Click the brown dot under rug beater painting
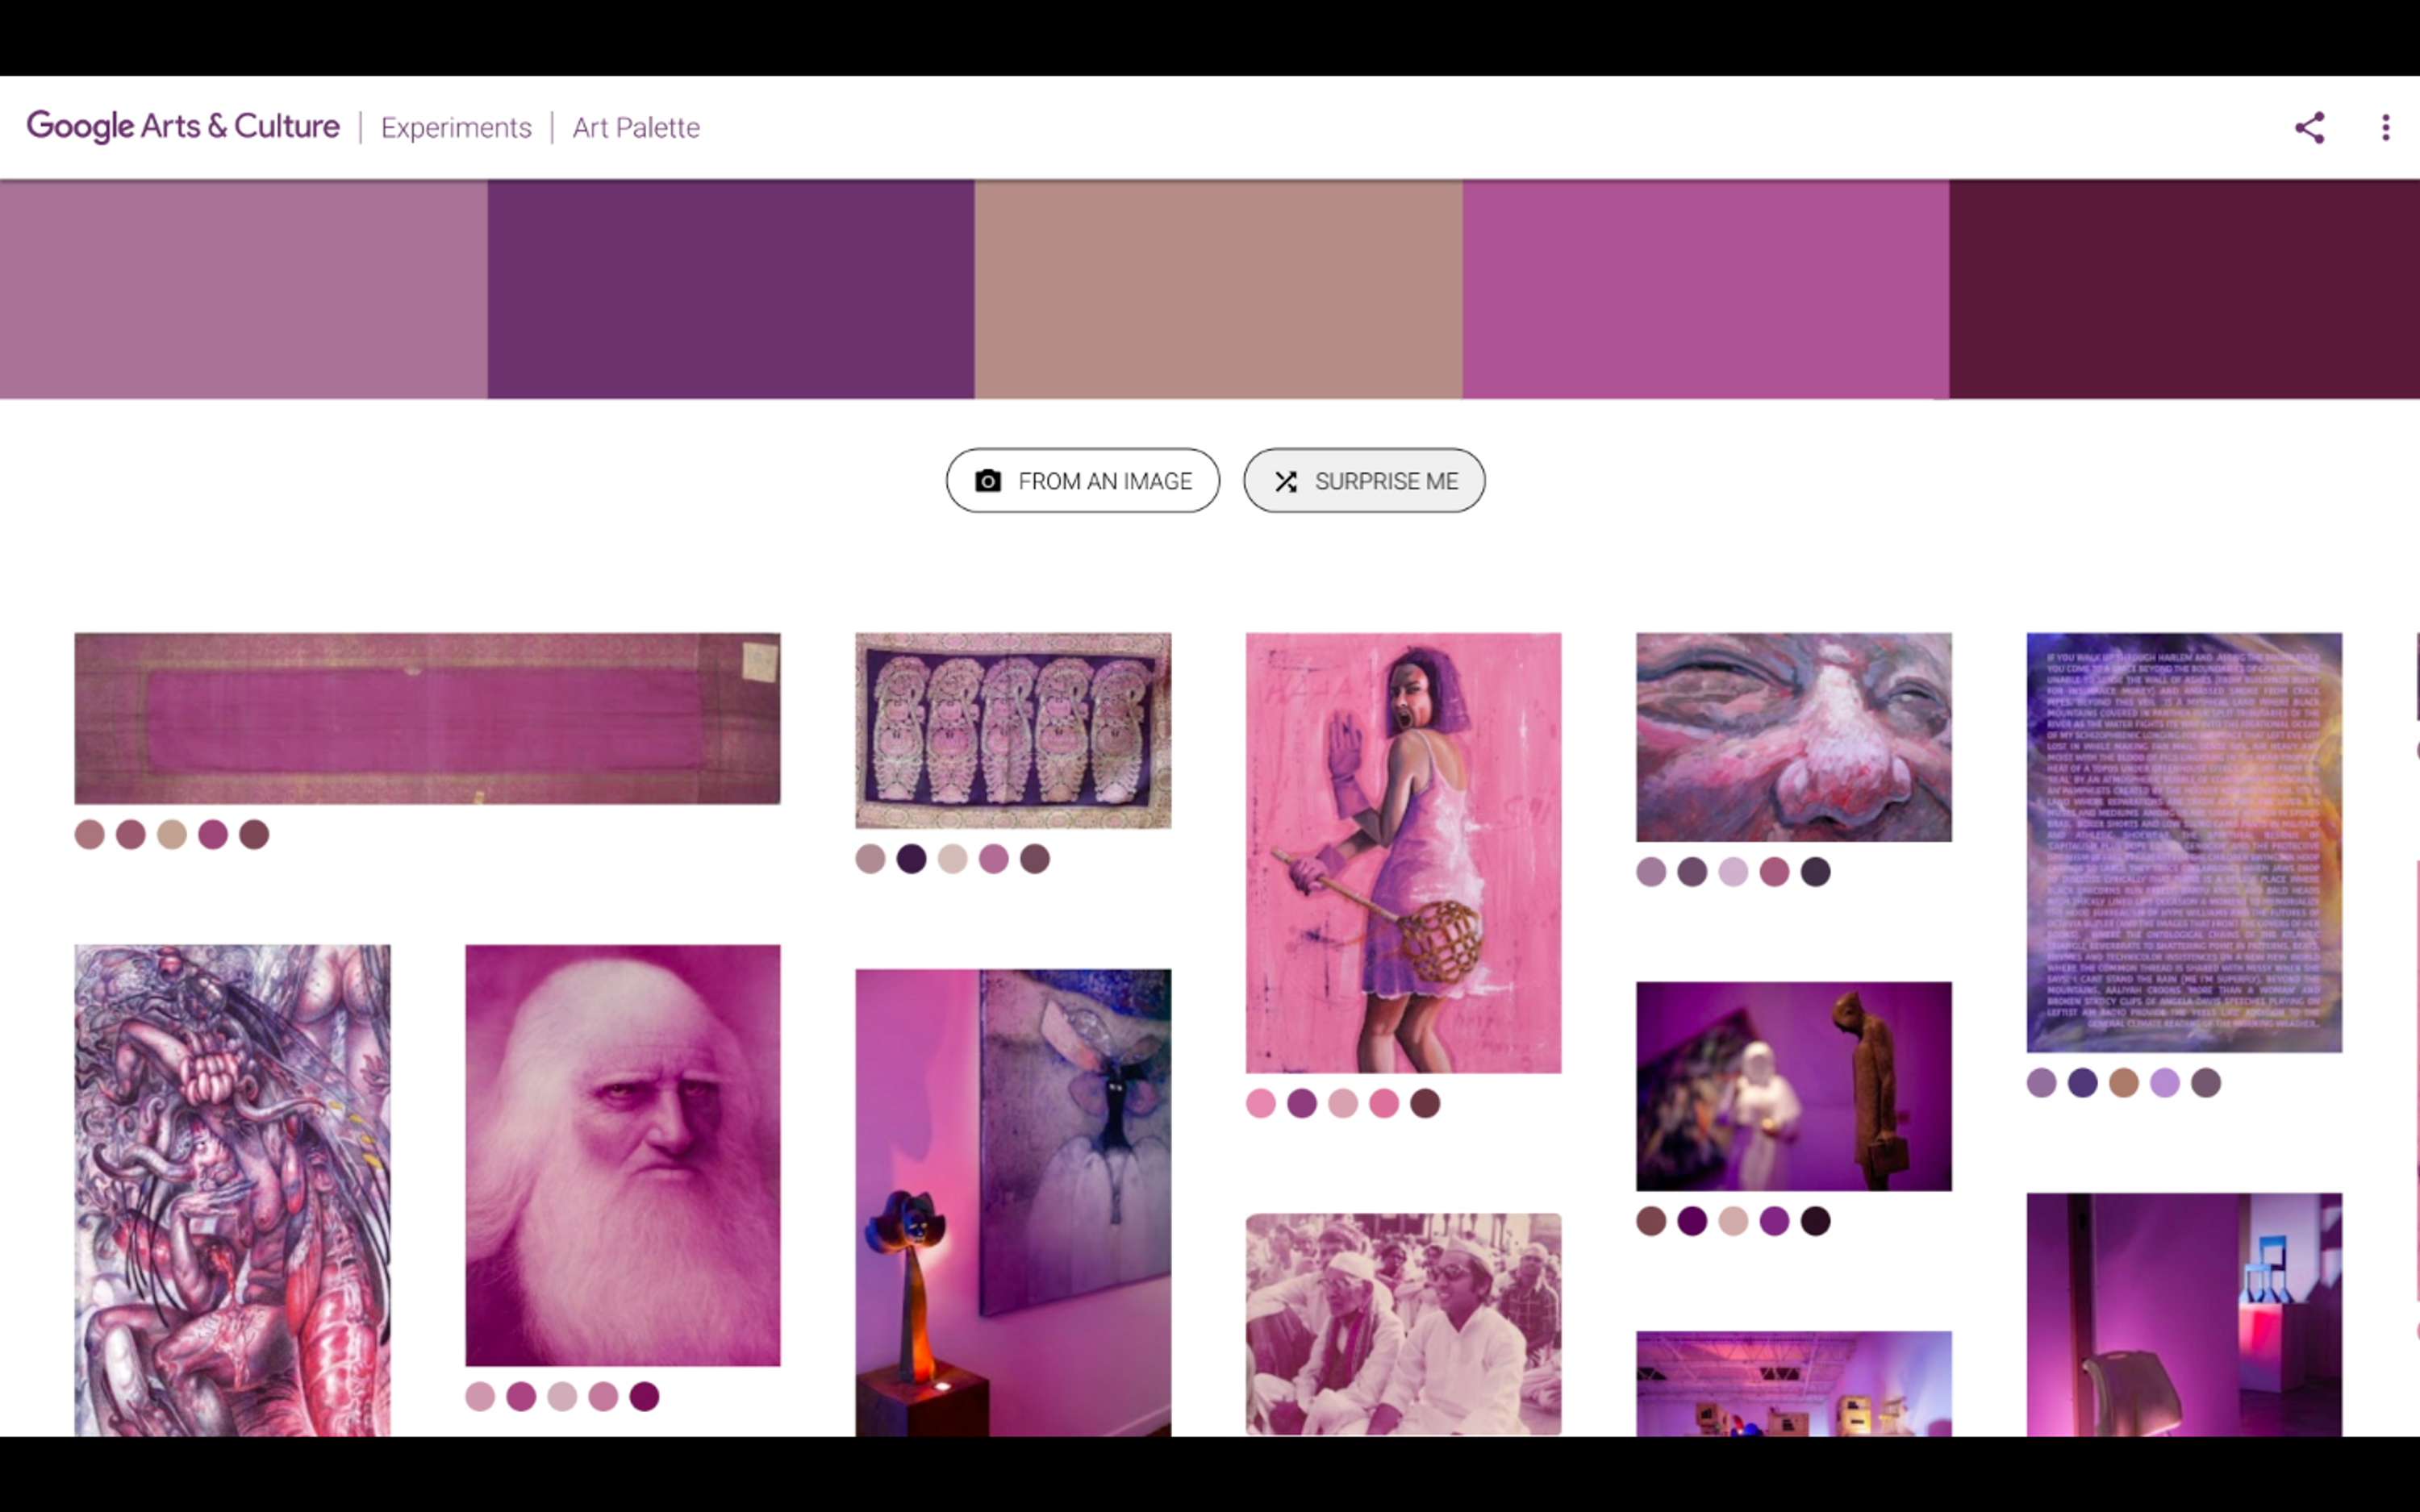This screenshot has width=2420, height=1512. [x=1425, y=1103]
